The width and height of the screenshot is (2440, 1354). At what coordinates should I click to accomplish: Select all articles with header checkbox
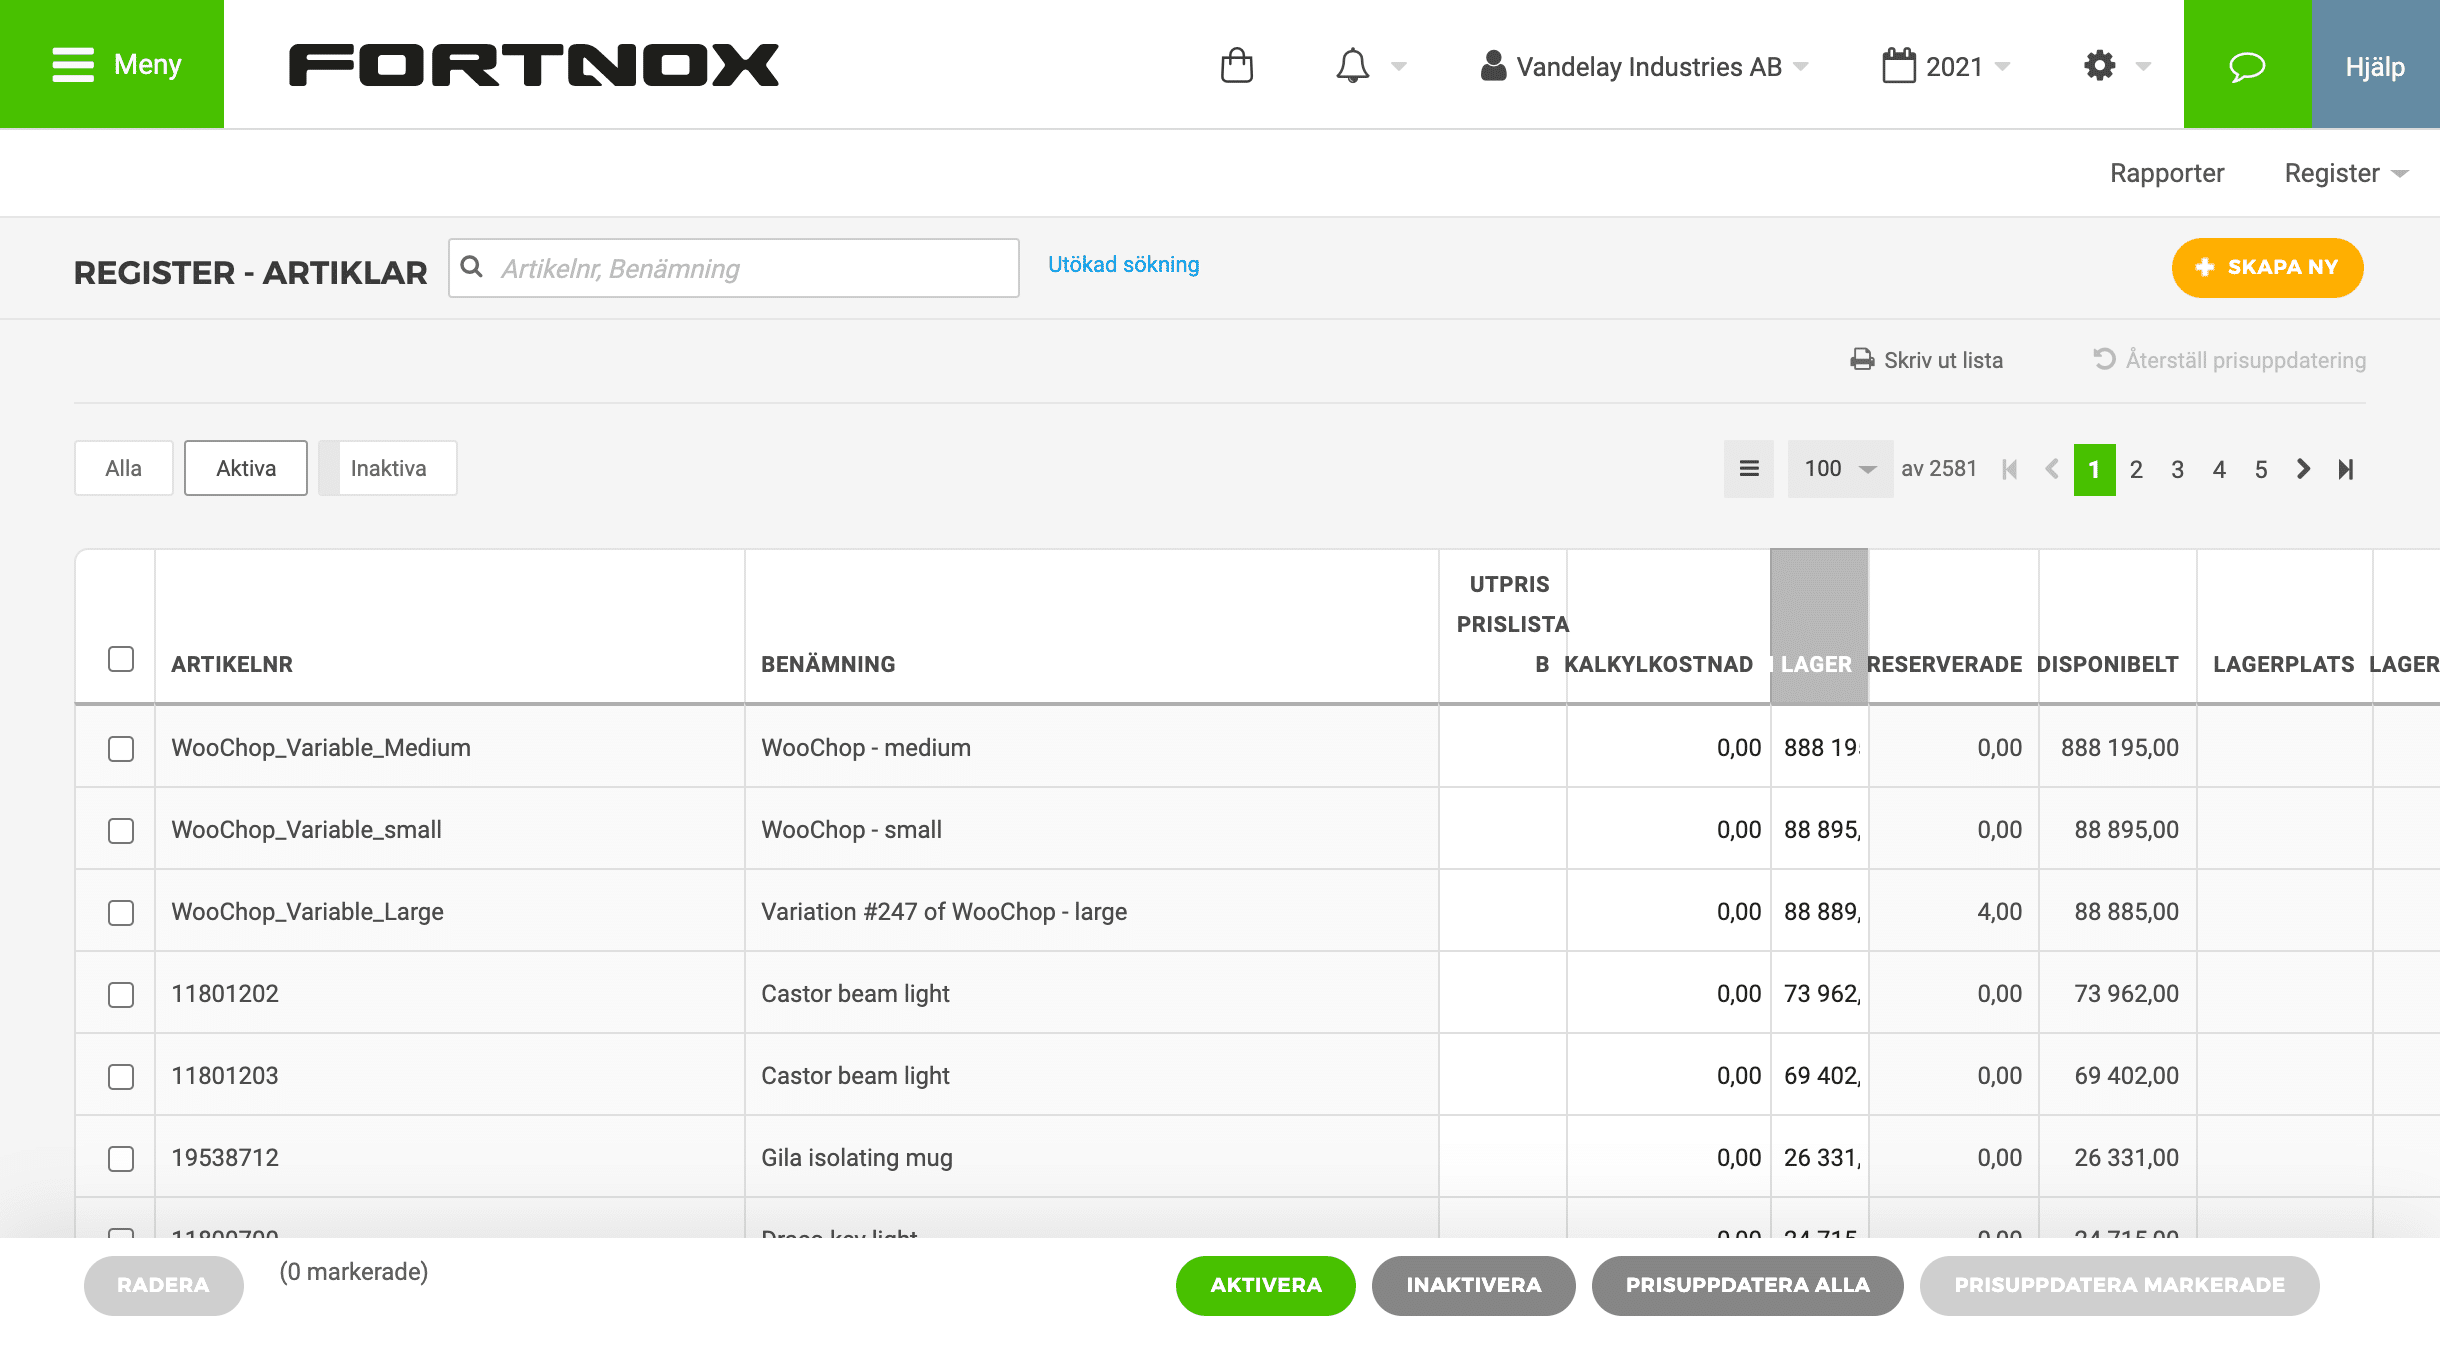pyautogui.click(x=120, y=658)
